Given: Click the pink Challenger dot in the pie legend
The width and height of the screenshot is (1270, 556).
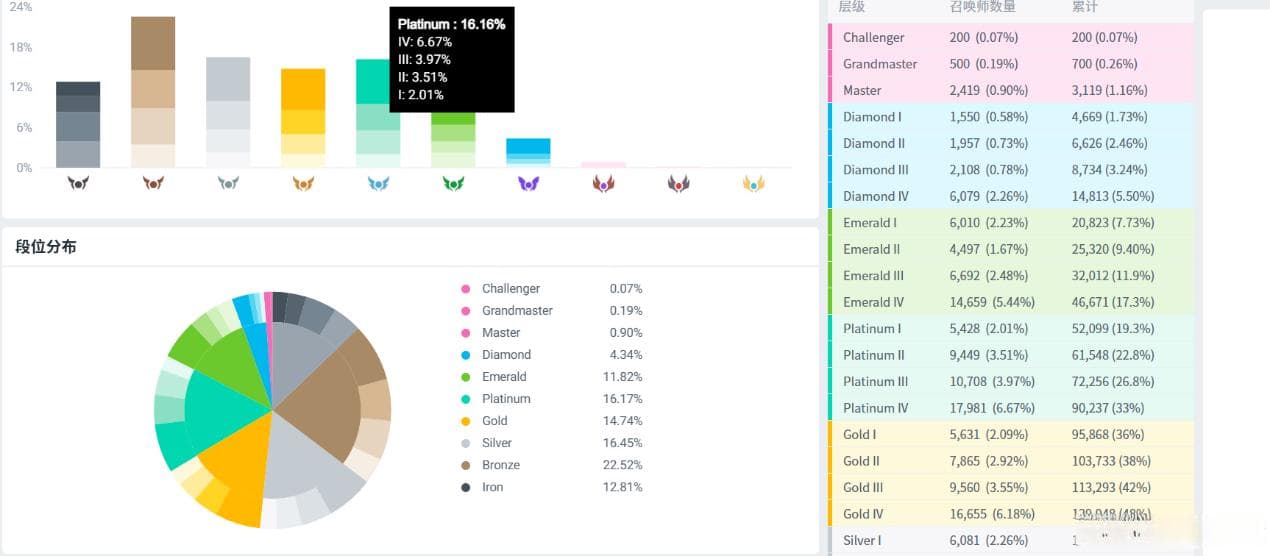Looking at the screenshot, I should point(465,289).
